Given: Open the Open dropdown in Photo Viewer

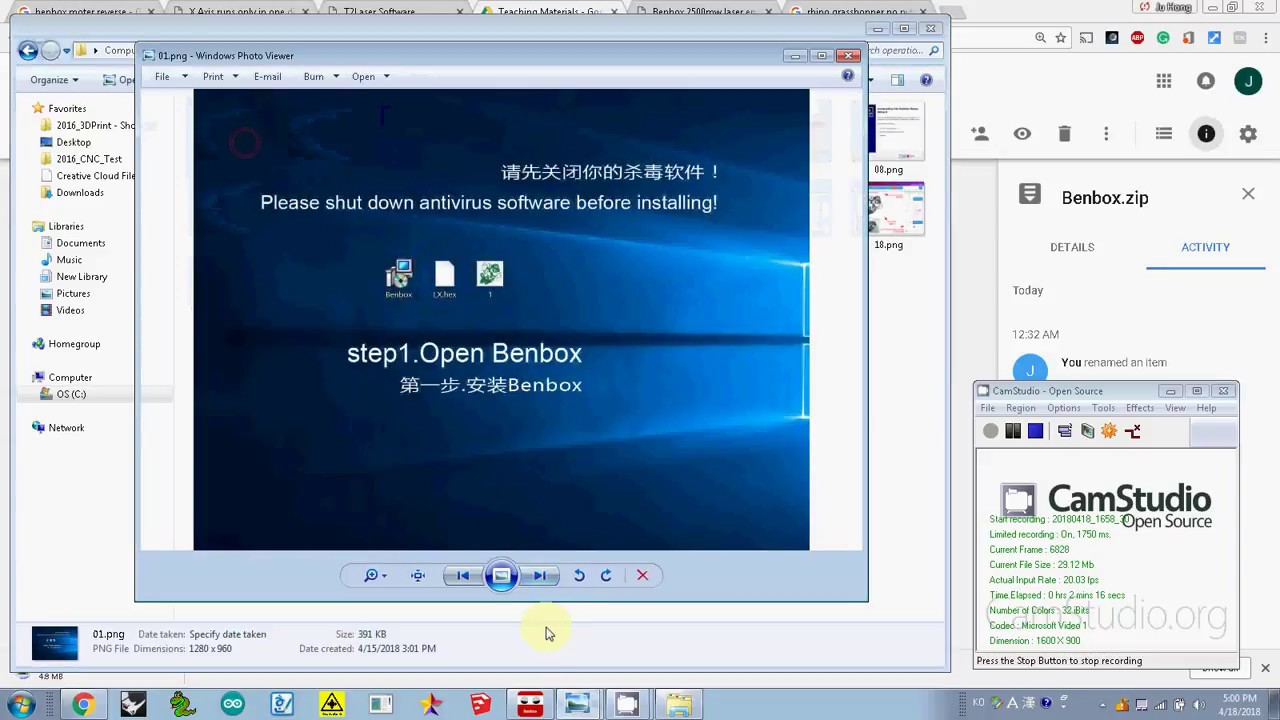Looking at the screenshot, I should tap(370, 76).
